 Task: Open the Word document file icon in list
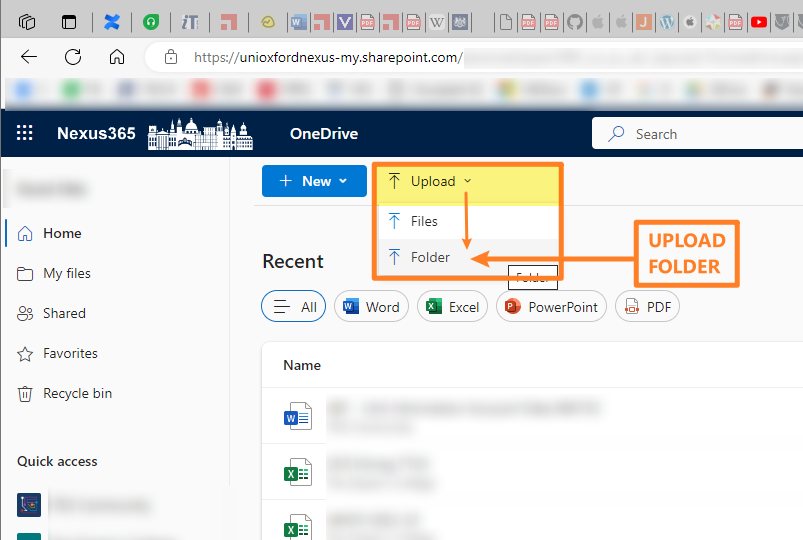[x=298, y=416]
